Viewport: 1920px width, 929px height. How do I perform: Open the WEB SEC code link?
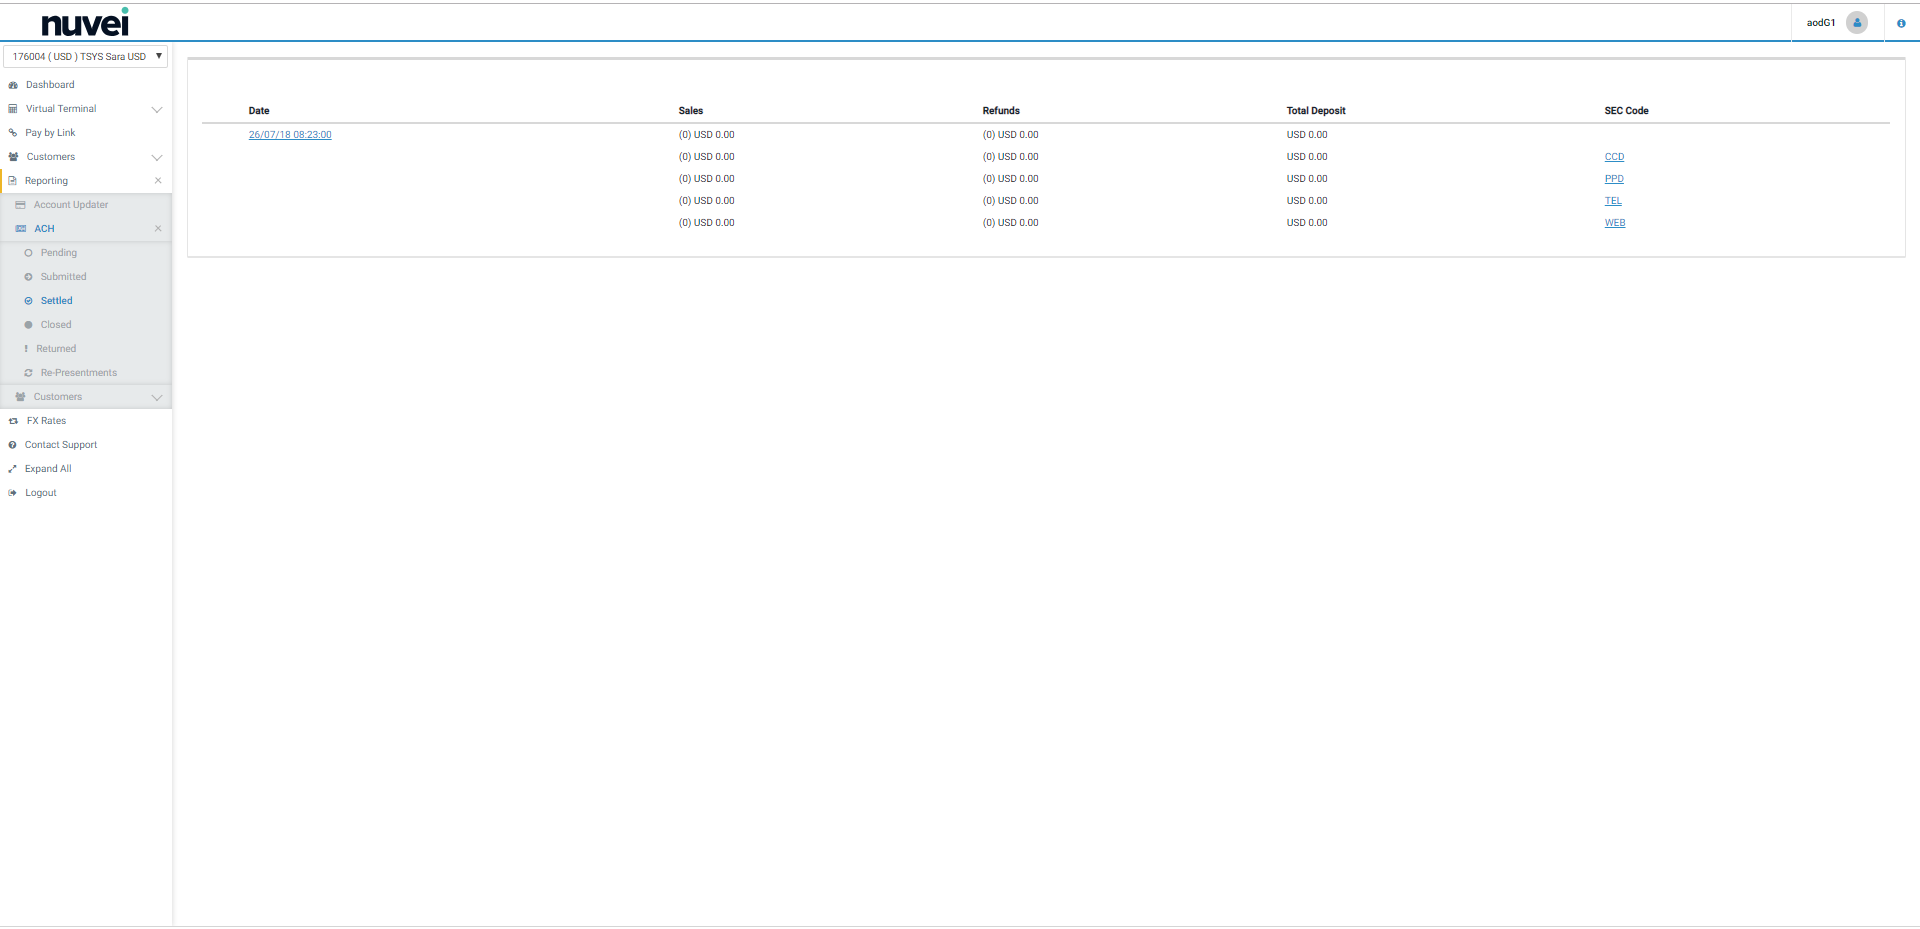[x=1614, y=223]
